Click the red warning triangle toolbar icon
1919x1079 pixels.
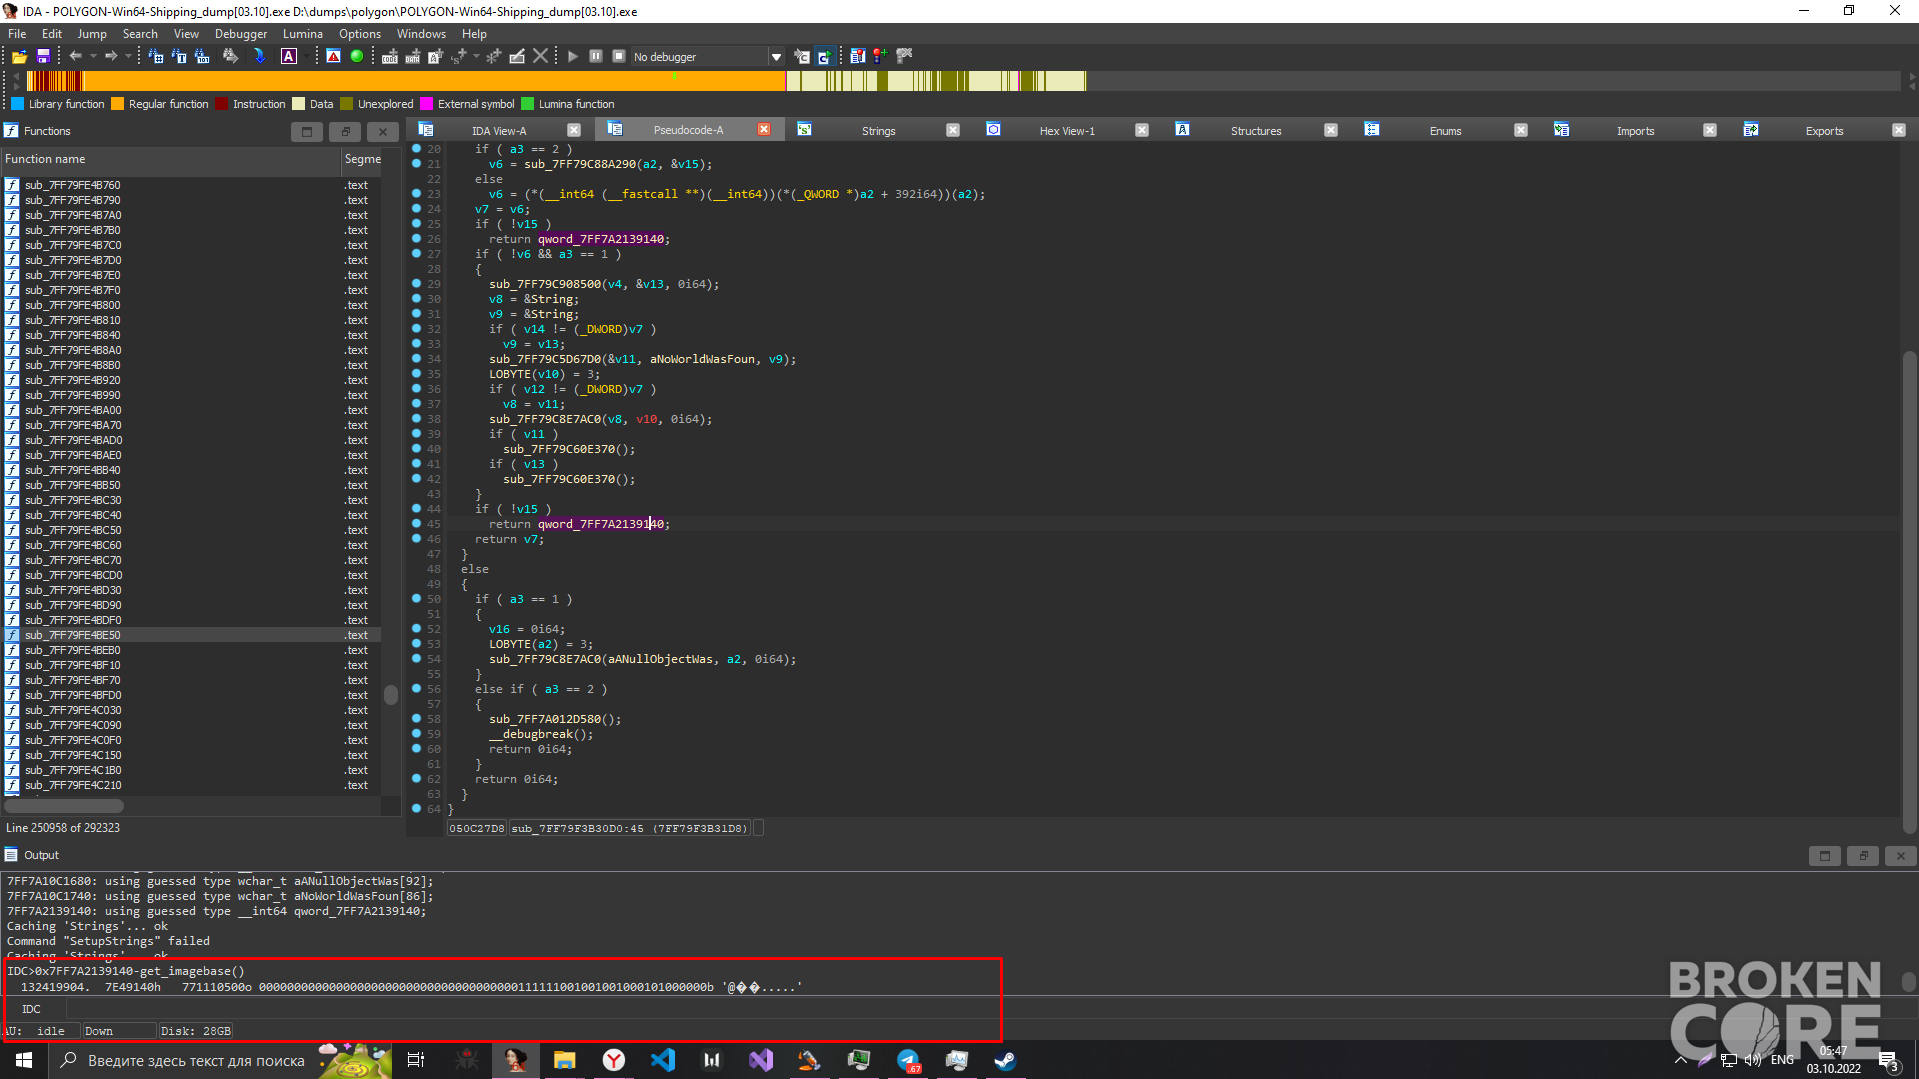334,57
